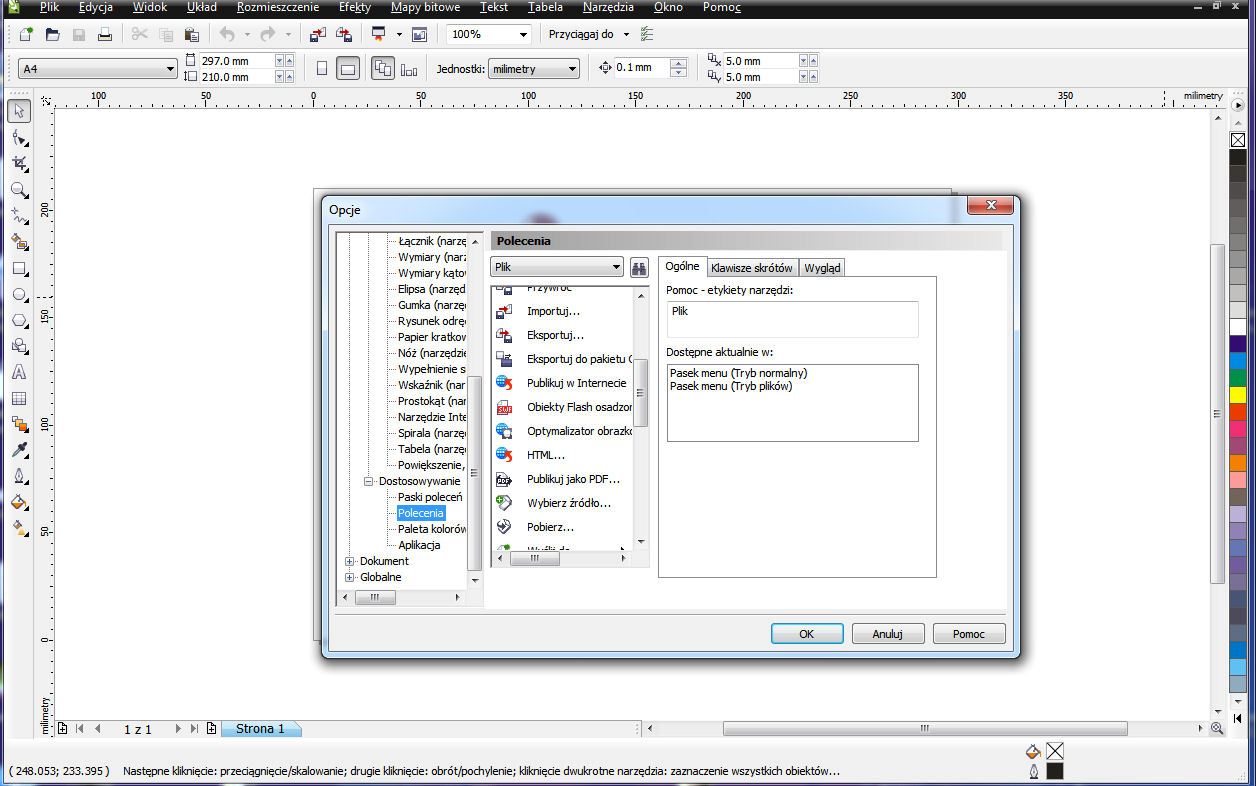Image resolution: width=1256 pixels, height=786 pixels.
Task: Choose the Rectangle tool in the toolbox
Action: pos(19,268)
